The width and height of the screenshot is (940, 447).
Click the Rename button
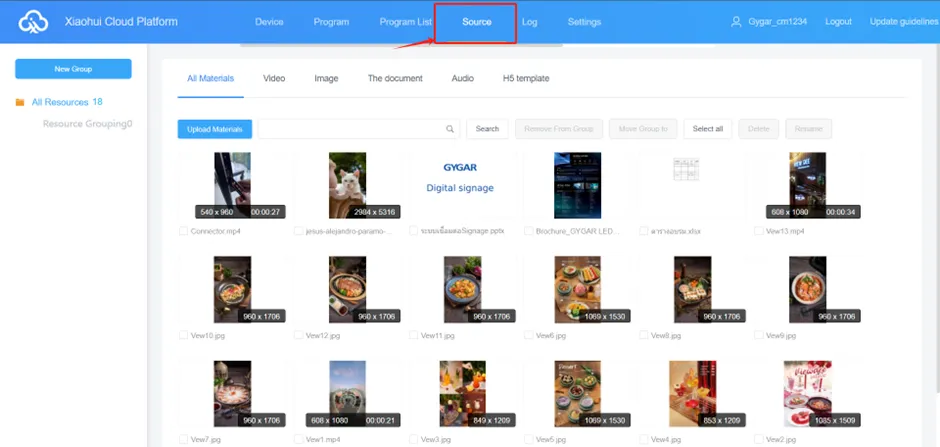809,129
